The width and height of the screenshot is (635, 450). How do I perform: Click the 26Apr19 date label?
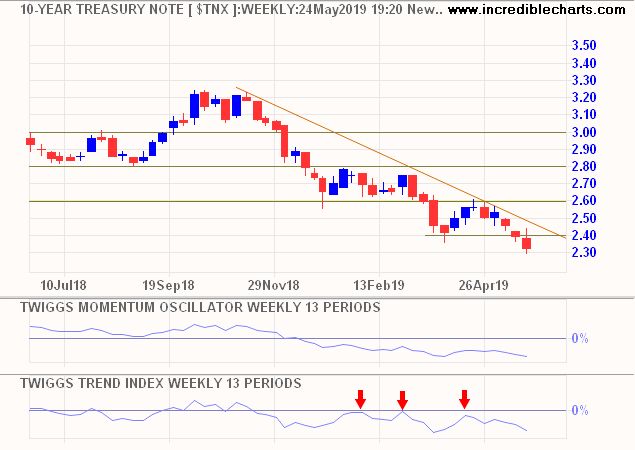484,285
